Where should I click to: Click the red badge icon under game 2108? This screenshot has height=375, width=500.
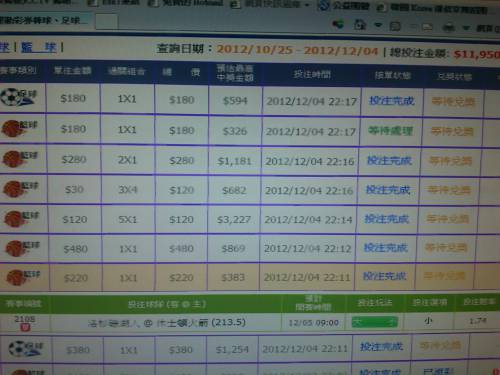click(x=25, y=327)
